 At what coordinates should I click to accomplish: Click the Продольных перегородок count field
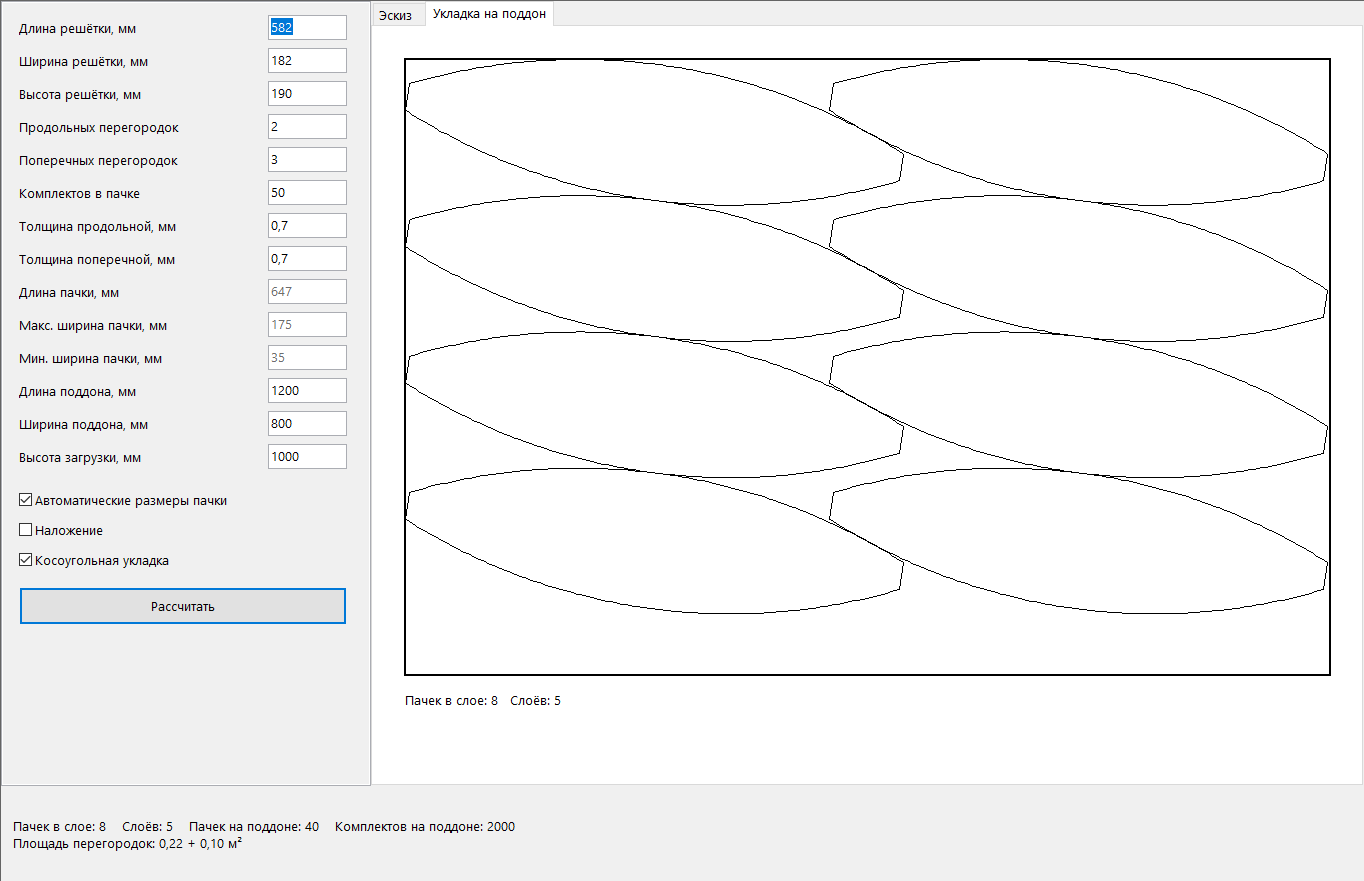coord(307,127)
